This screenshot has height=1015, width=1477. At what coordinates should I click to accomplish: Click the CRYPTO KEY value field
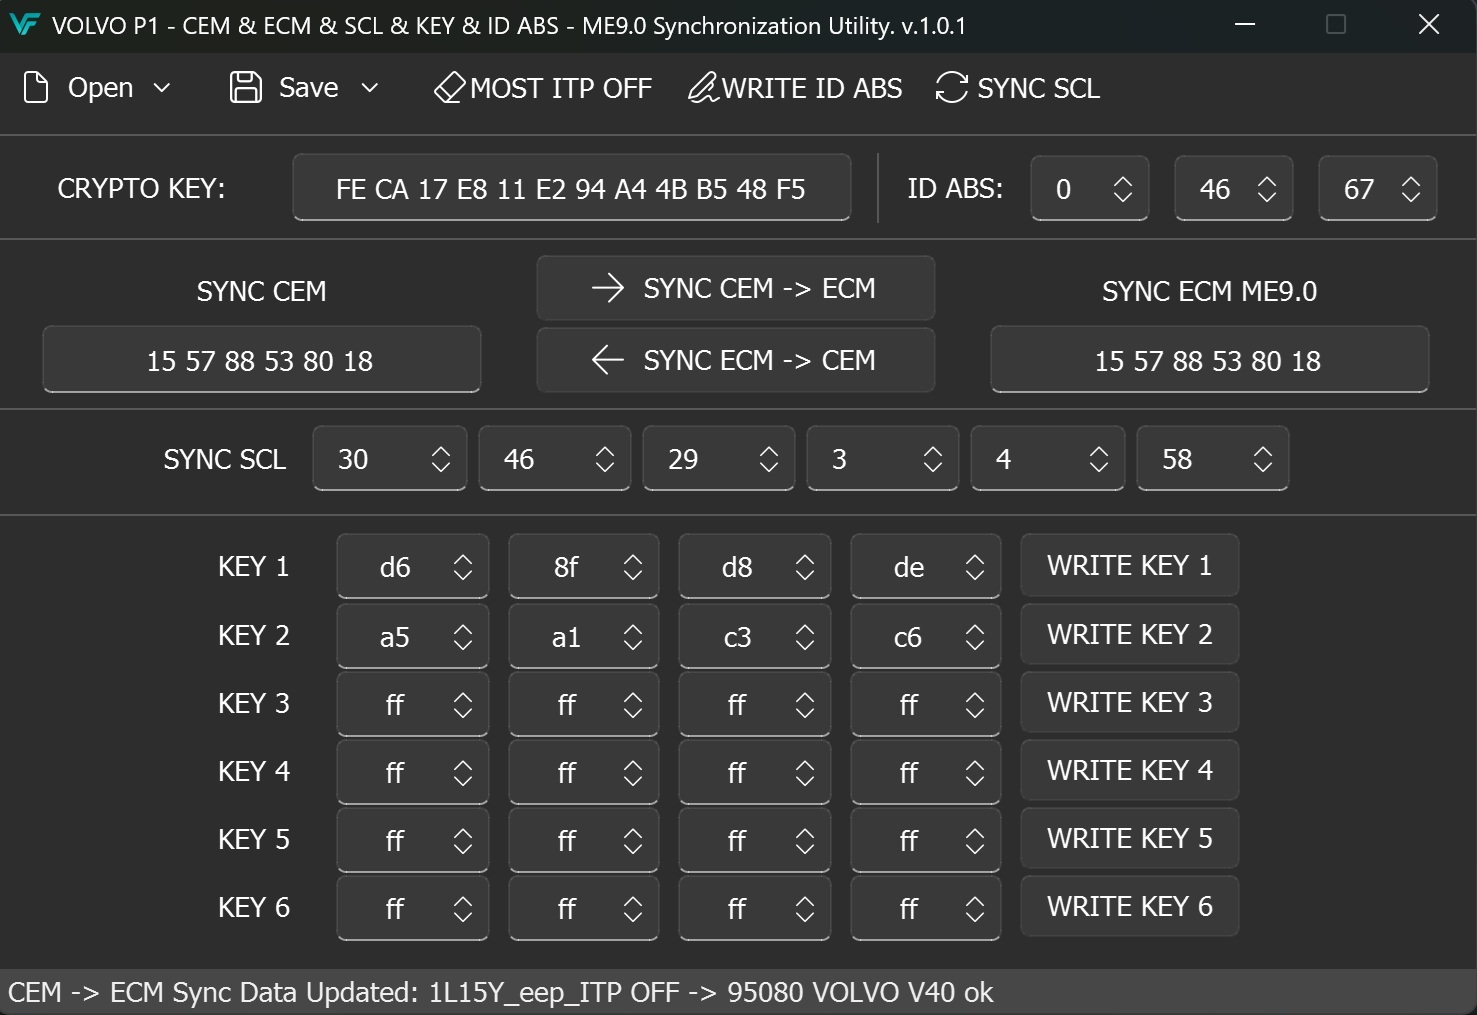[572, 188]
